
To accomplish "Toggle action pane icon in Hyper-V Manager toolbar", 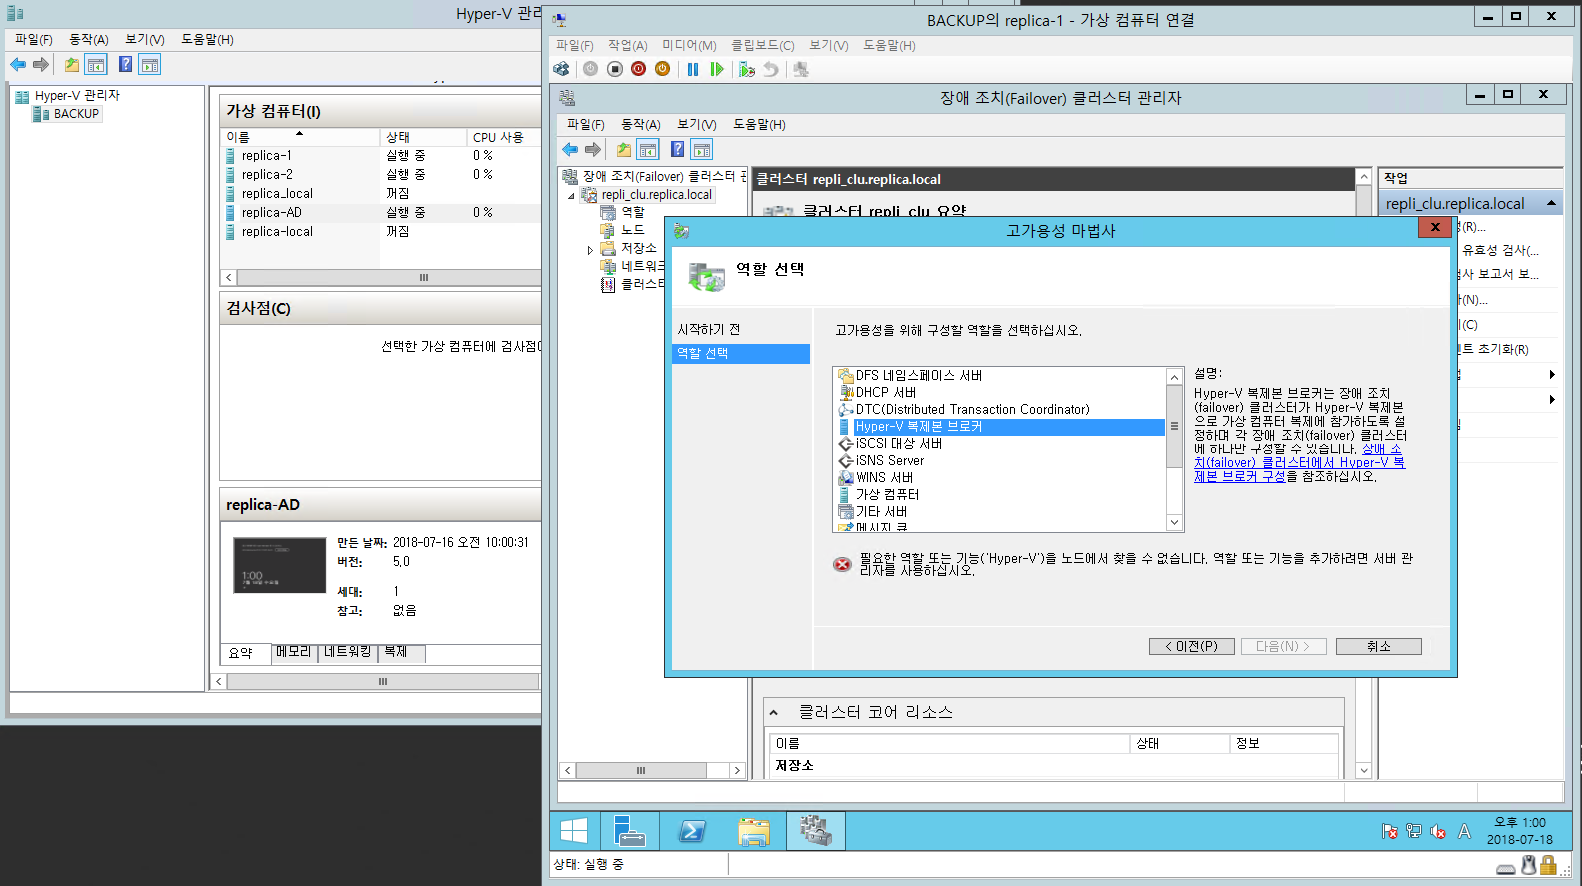I will click(150, 65).
